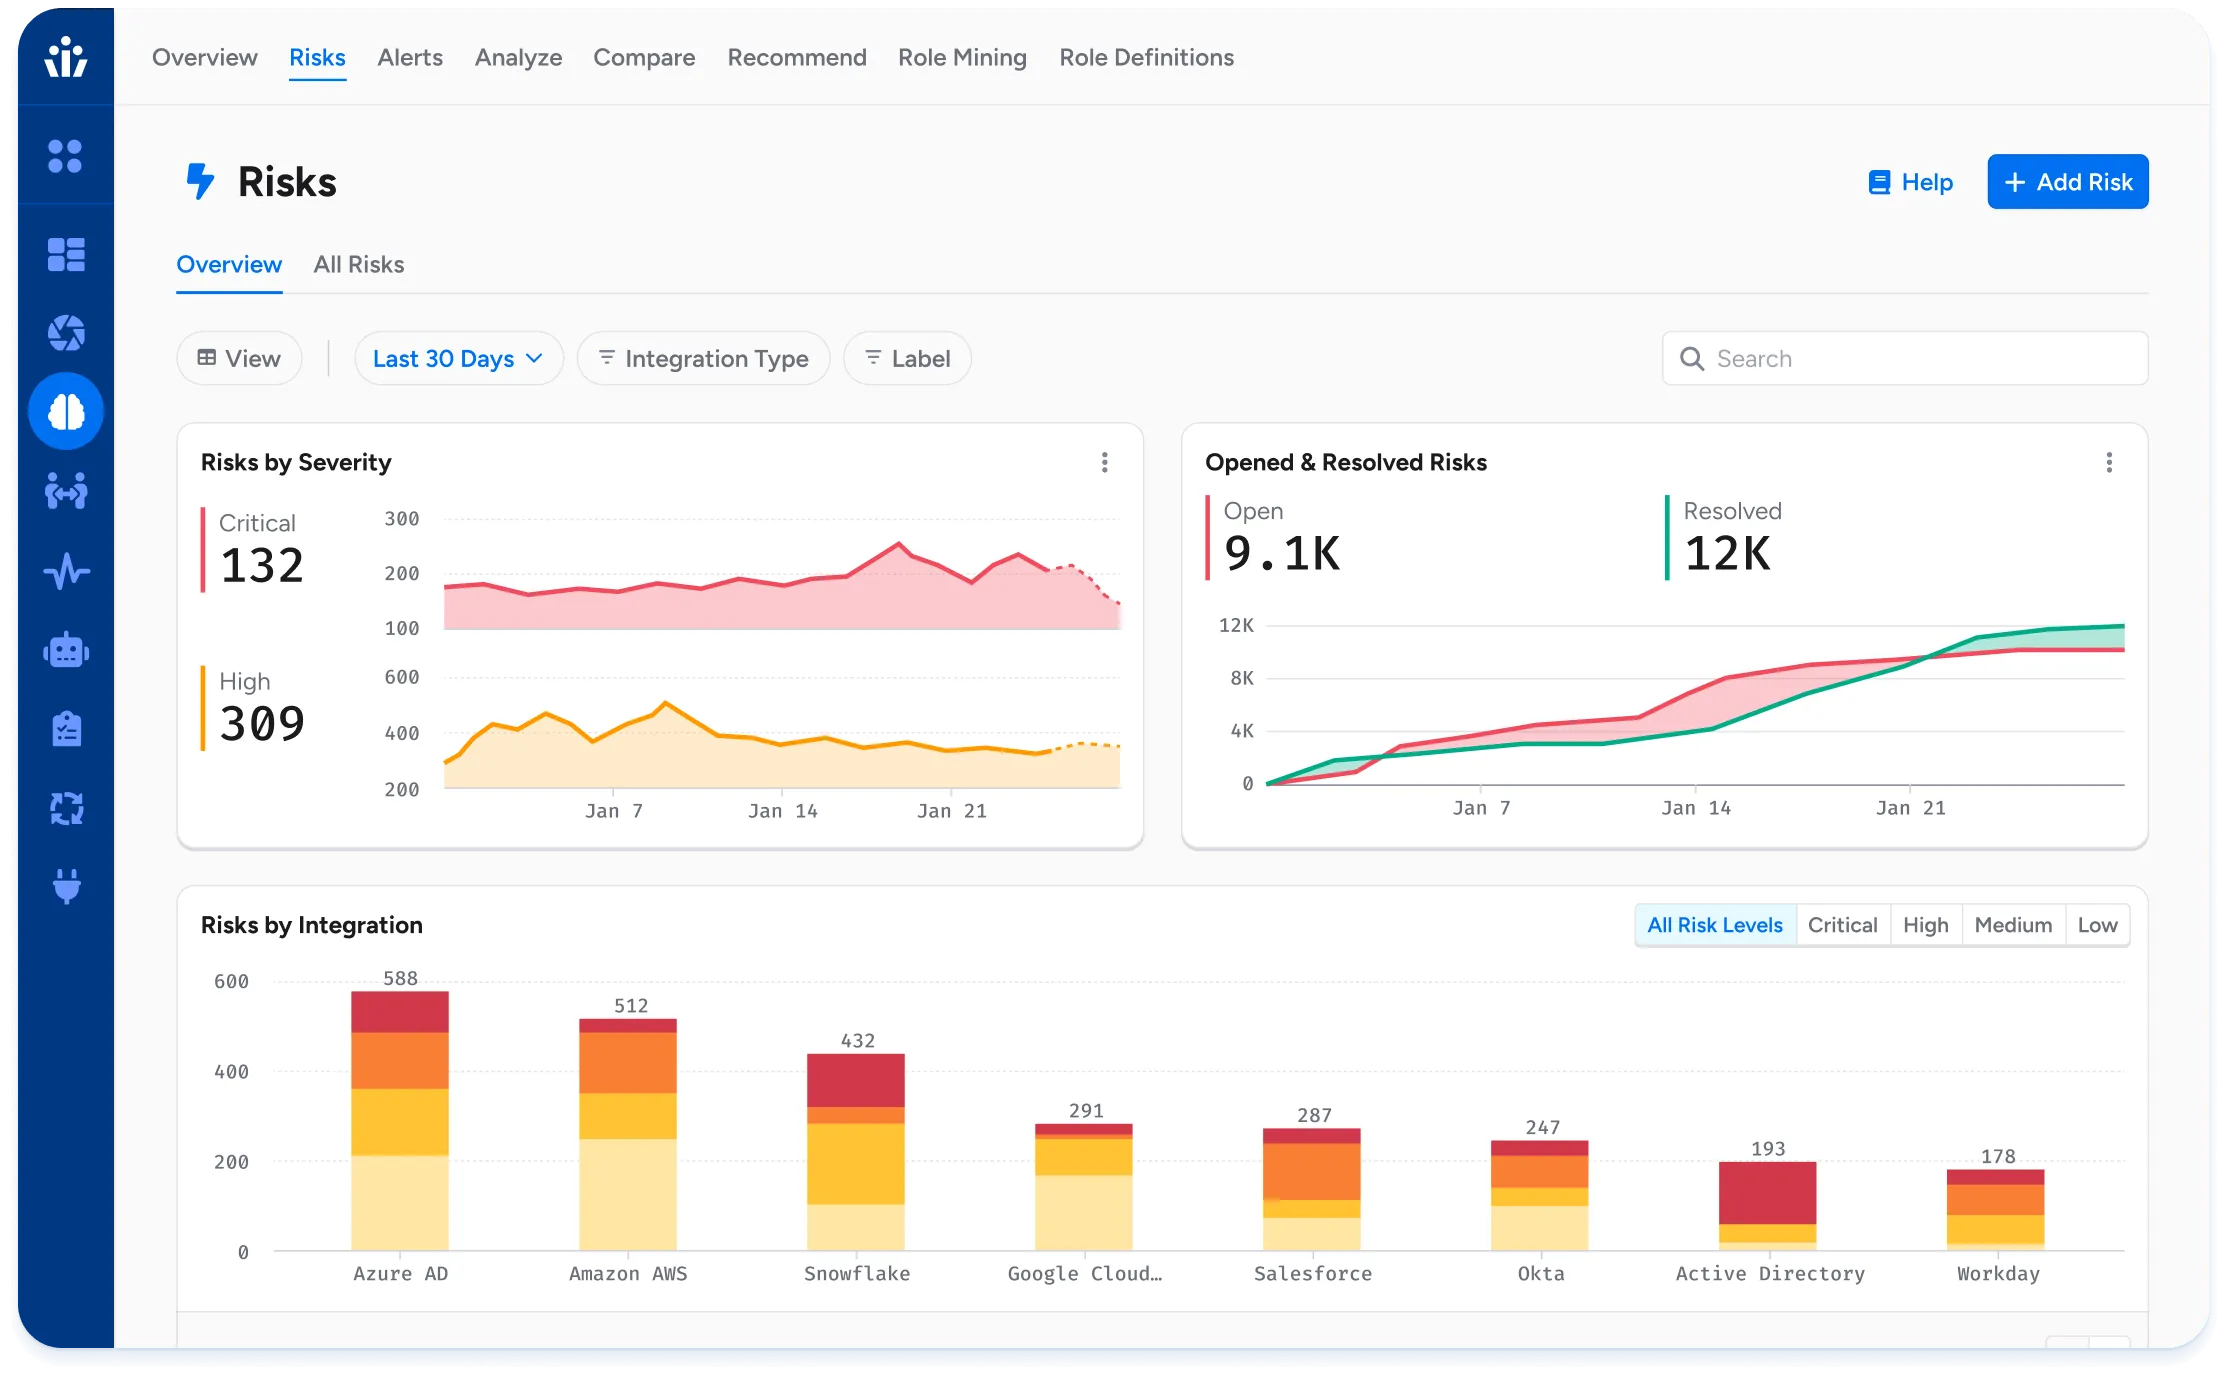Filter integration chart to Critical level
This screenshot has height=1377, width=2228.
coord(1842,925)
